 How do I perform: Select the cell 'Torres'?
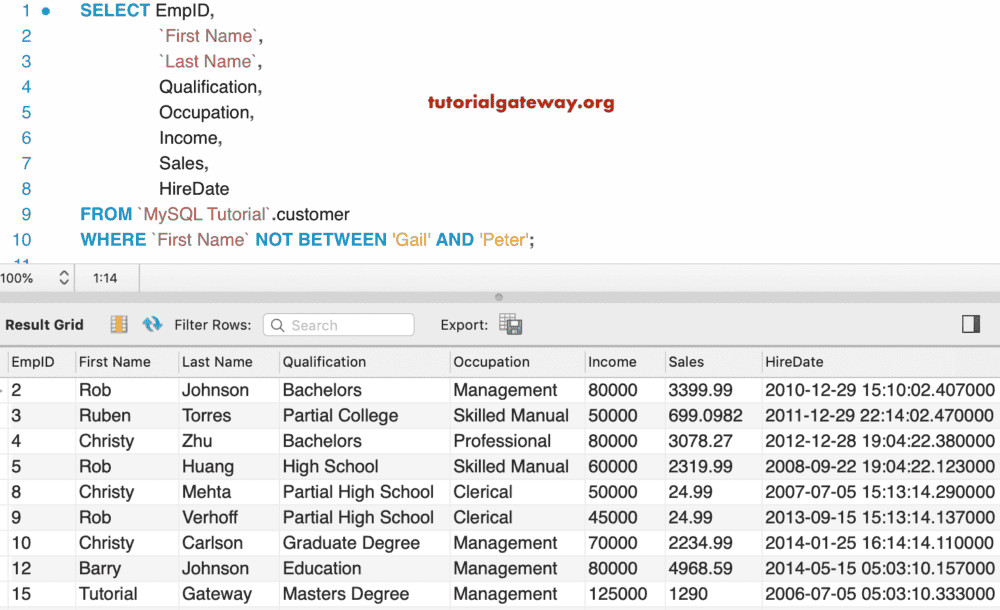point(207,415)
